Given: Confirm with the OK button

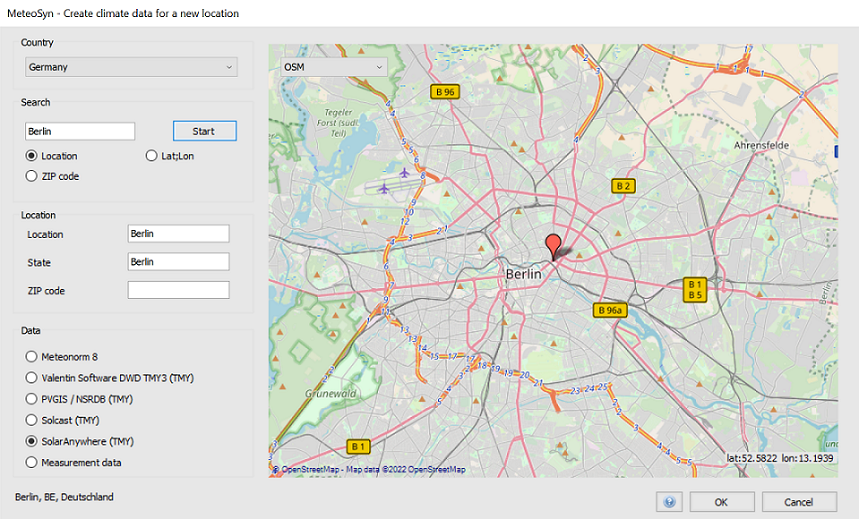Looking at the screenshot, I should (722, 502).
